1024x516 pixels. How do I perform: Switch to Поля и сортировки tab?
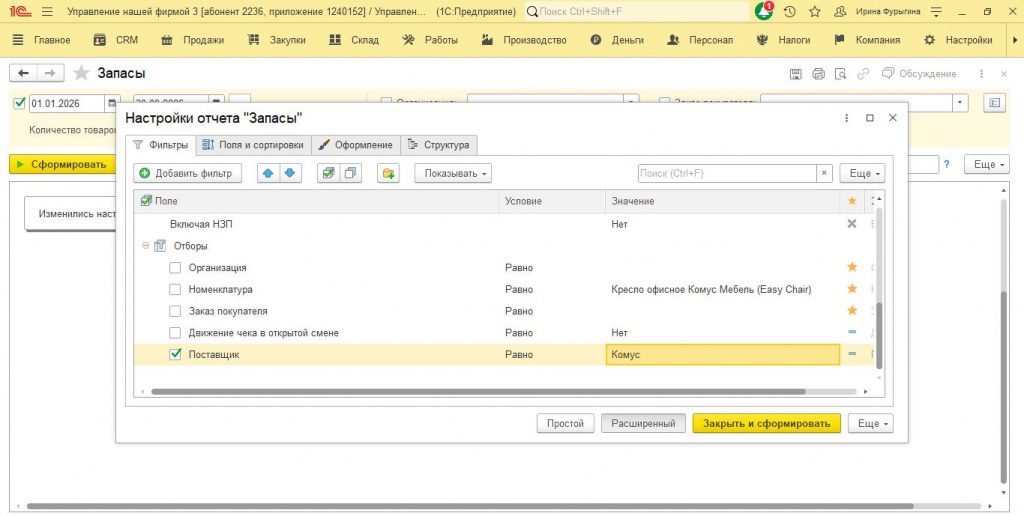[x=253, y=144]
